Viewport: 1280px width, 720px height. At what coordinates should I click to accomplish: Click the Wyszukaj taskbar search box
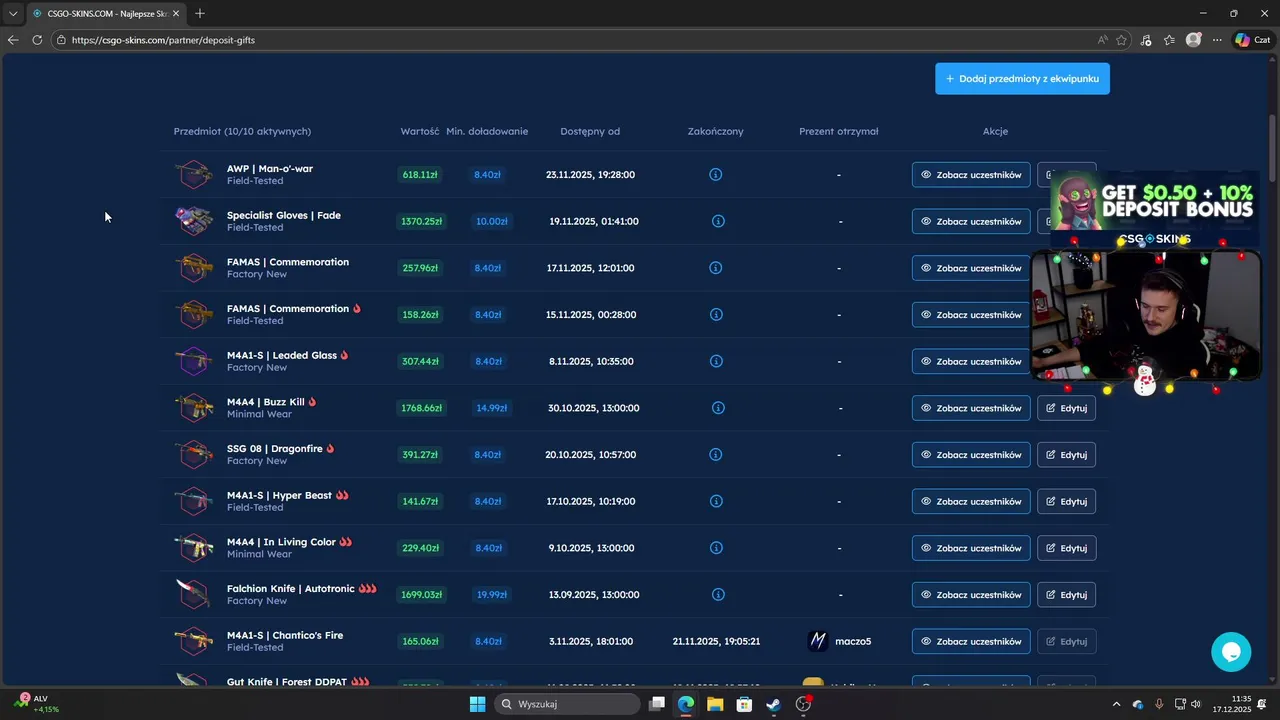568,704
